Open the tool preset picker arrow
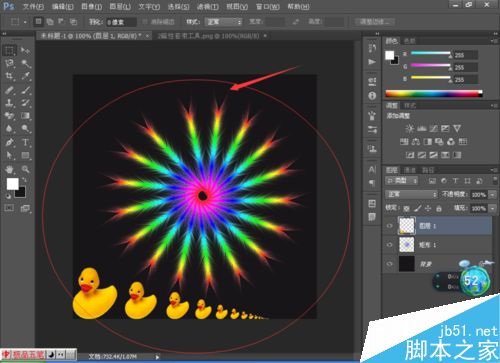Viewport: 500px width, 363px height. 25,22
